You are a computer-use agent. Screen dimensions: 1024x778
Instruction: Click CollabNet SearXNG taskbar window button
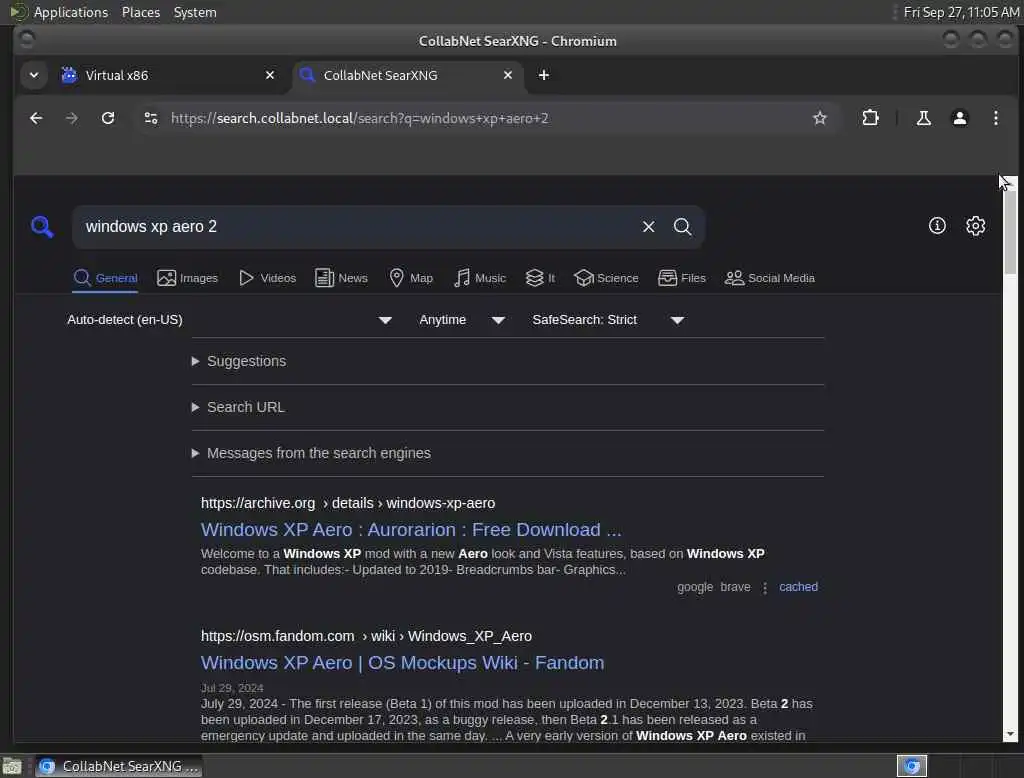click(119, 766)
